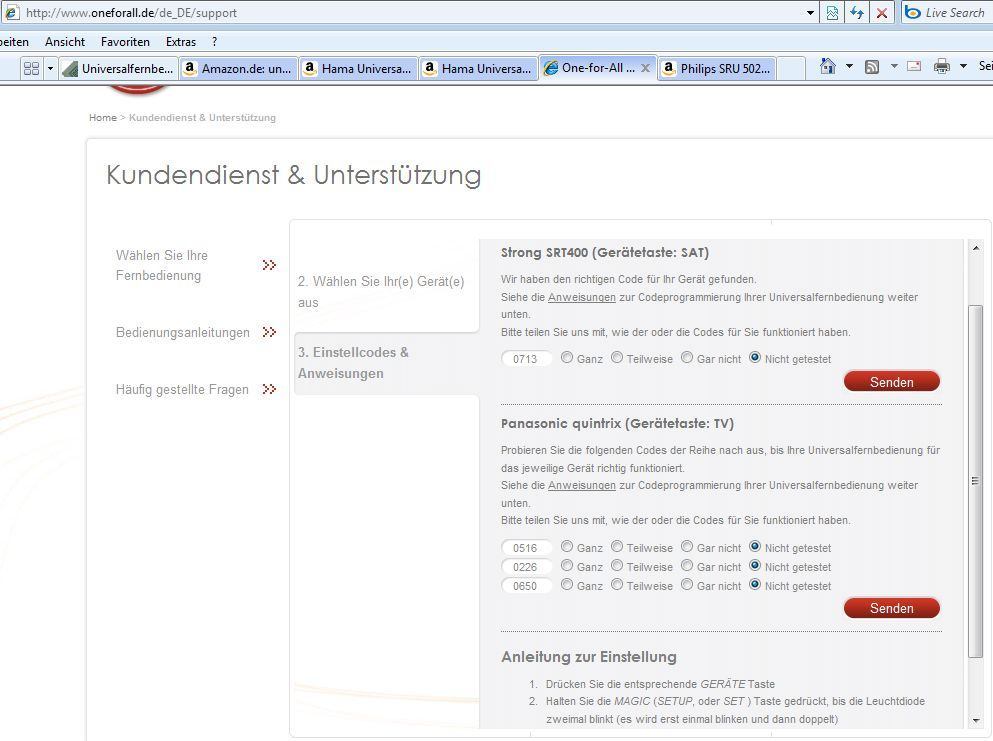Click the arrows icon beside Häufig gestellte Fragen

269,389
